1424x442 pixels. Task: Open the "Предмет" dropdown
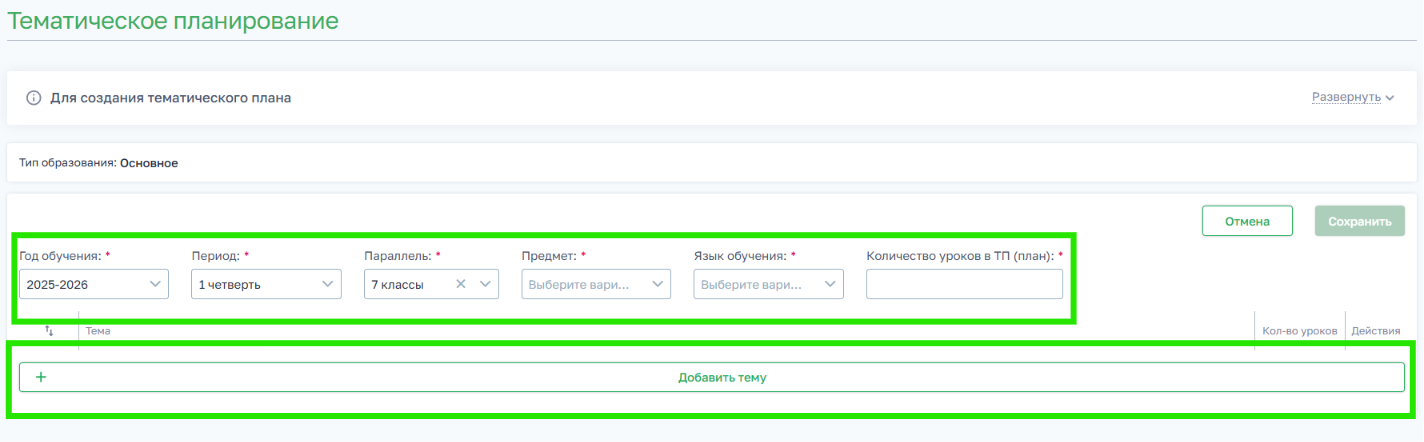point(596,284)
